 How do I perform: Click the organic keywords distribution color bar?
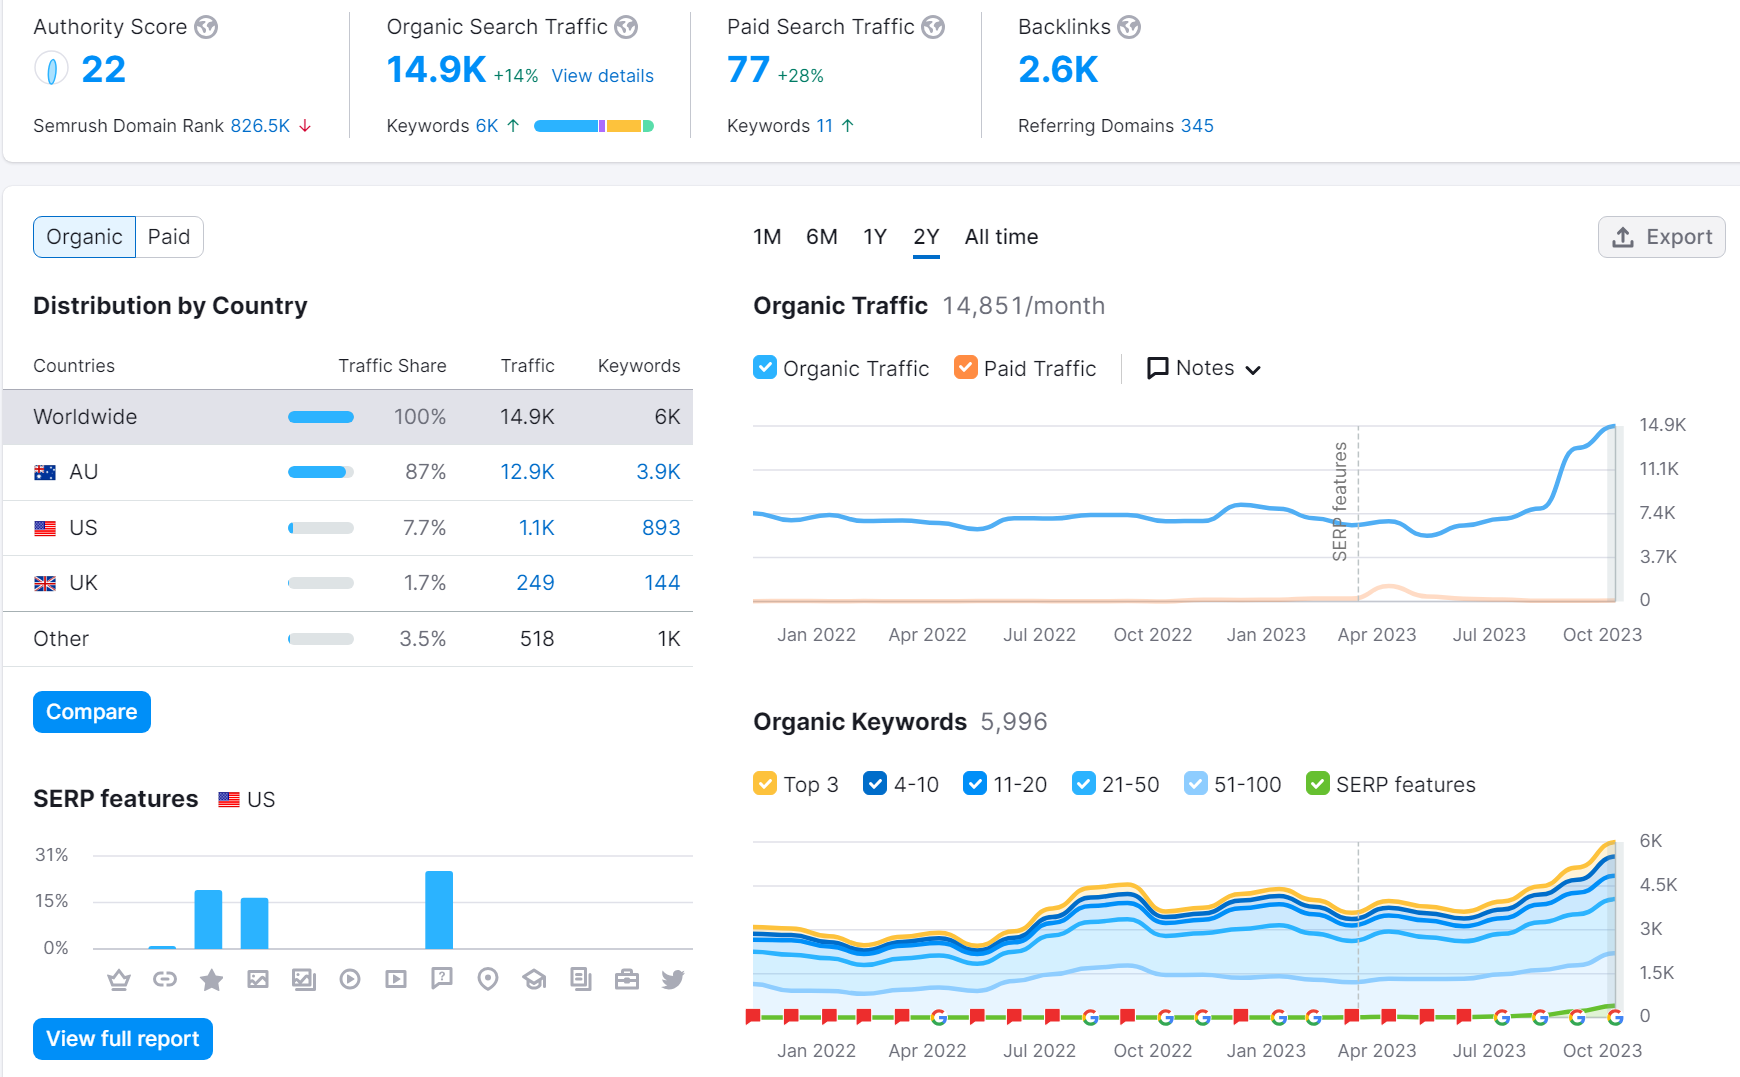(593, 126)
